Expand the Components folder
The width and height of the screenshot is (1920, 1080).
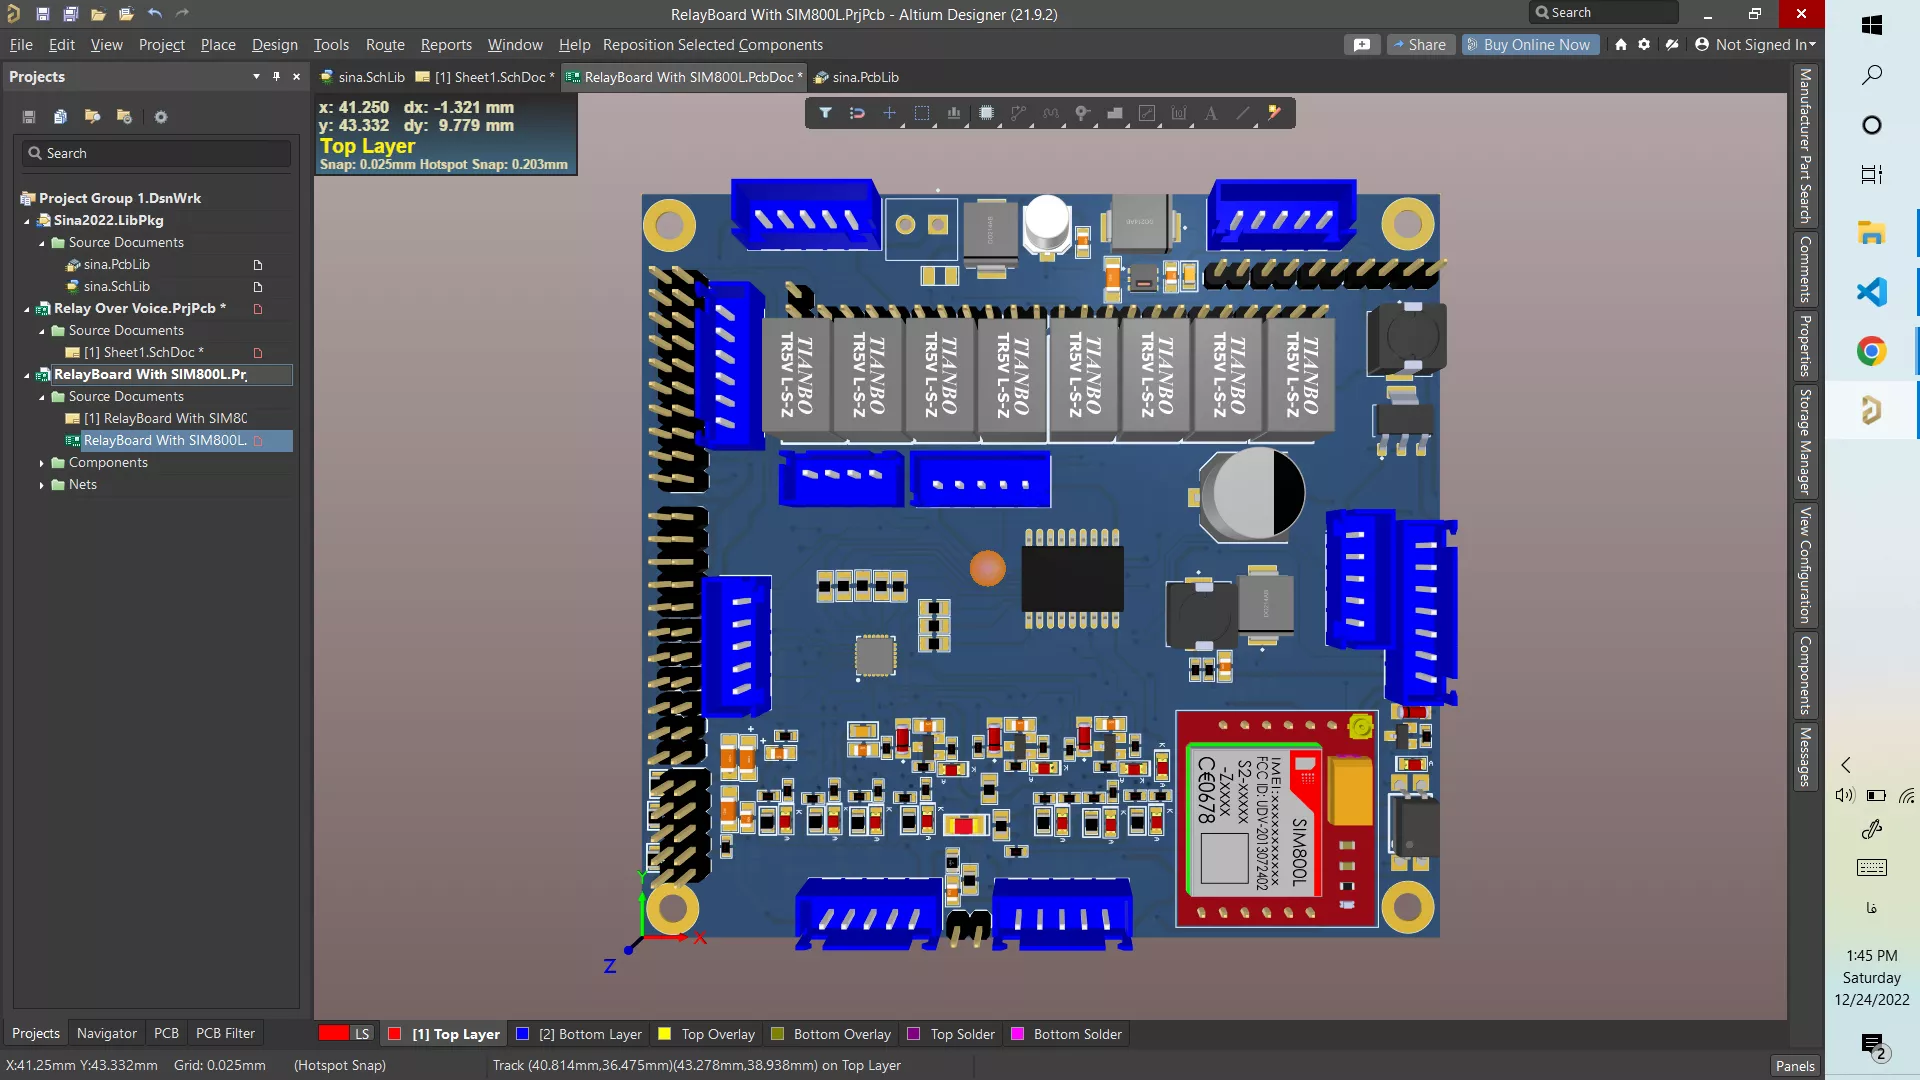tap(42, 463)
